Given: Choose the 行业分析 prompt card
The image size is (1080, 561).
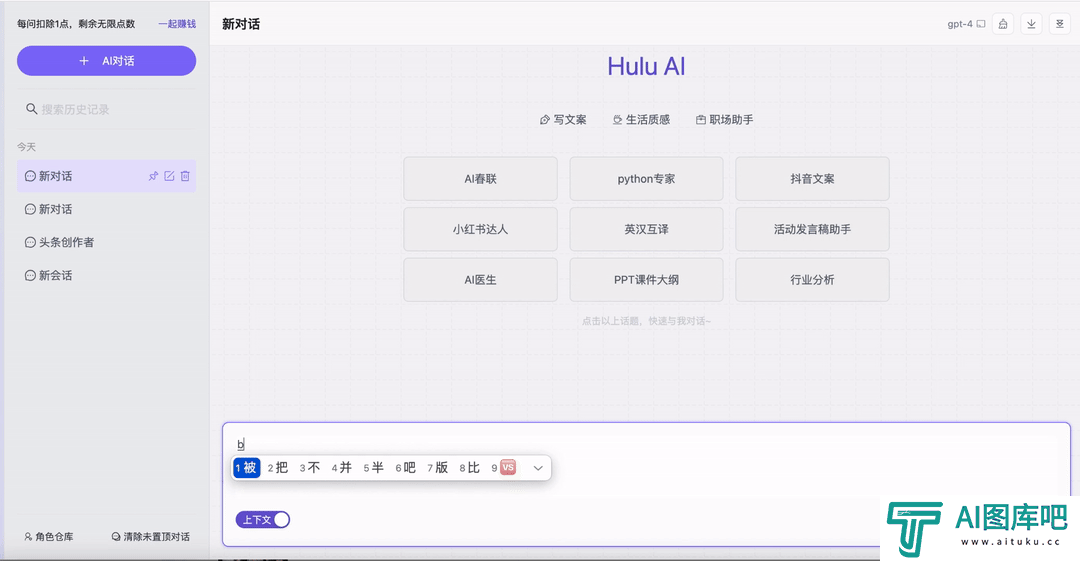Looking at the screenshot, I should pos(812,279).
